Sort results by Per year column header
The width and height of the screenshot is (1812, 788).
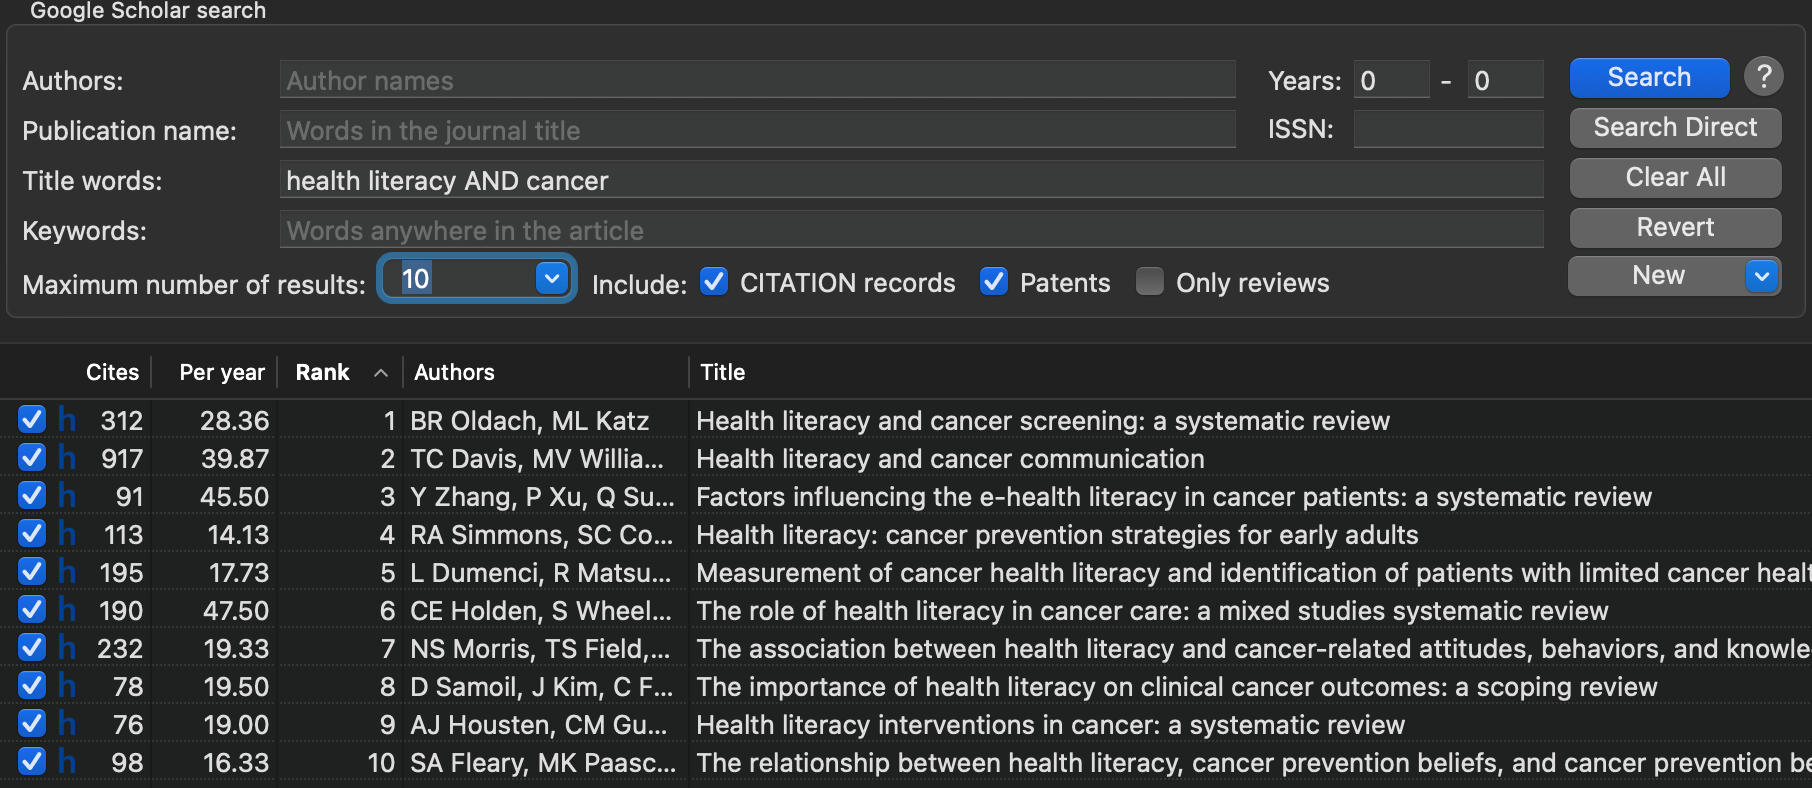221,373
